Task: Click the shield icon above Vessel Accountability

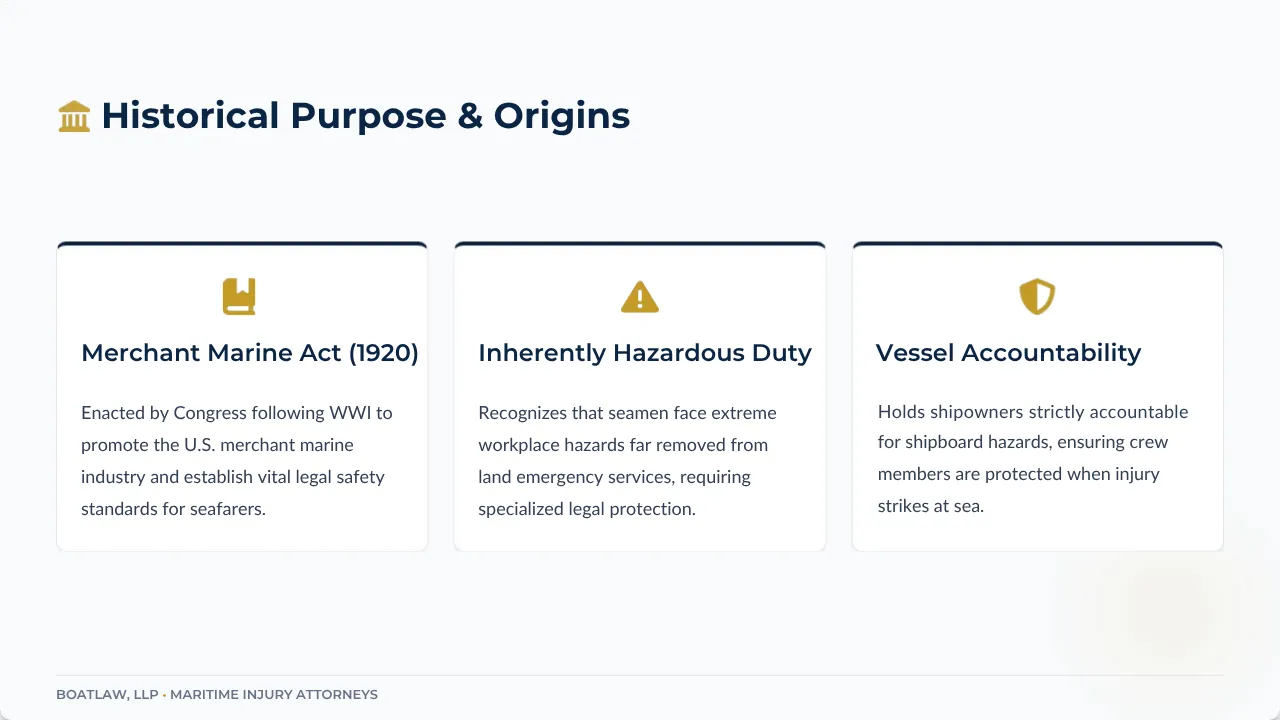Action: pos(1037,296)
